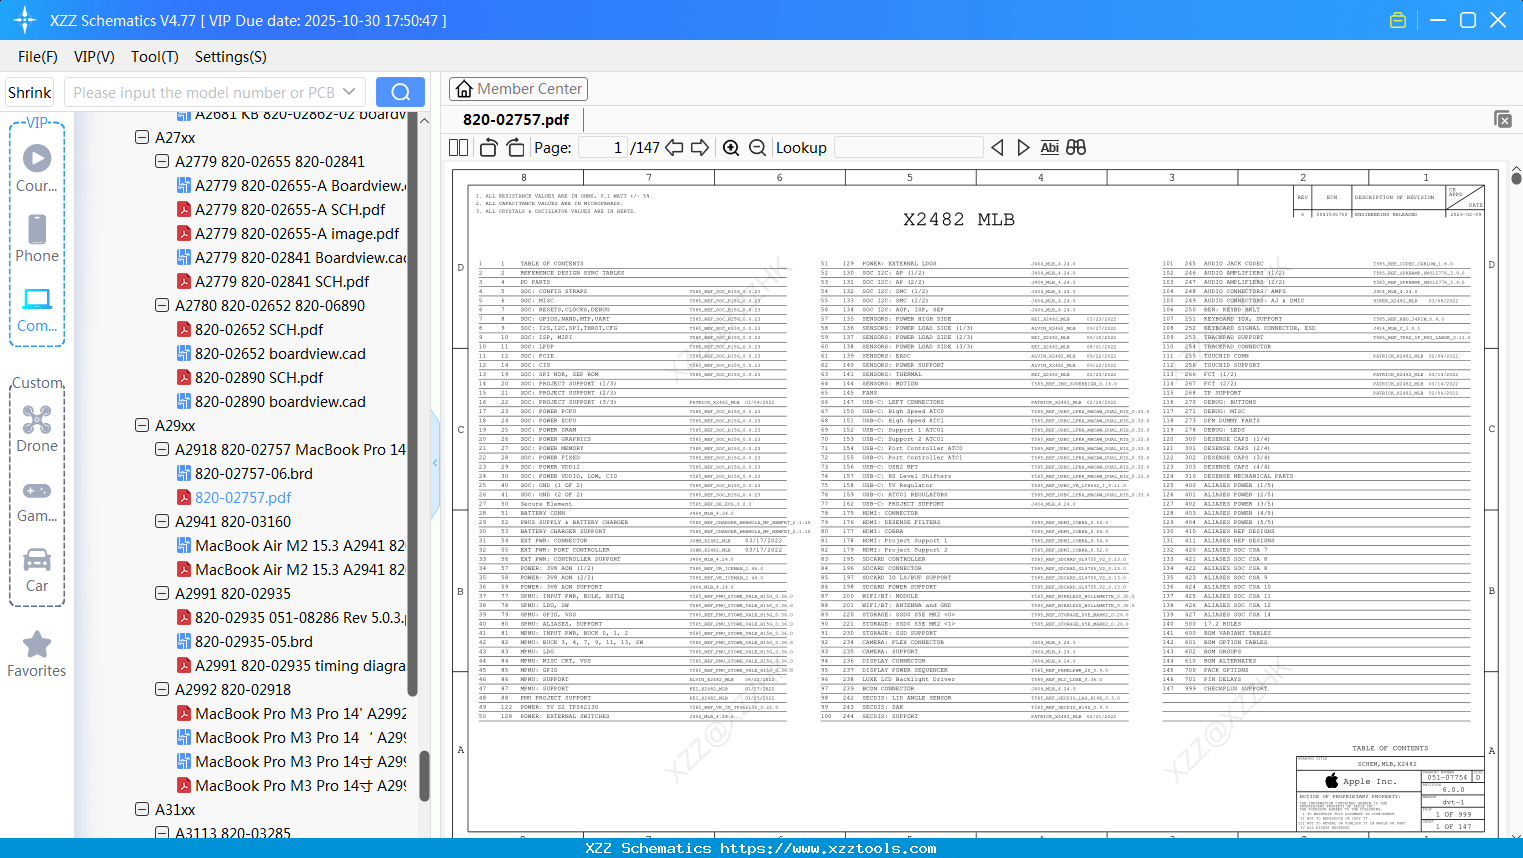Image resolution: width=1523 pixels, height=858 pixels.
Task: Collapse the file tree side panel handle
Action: (435, 462)
